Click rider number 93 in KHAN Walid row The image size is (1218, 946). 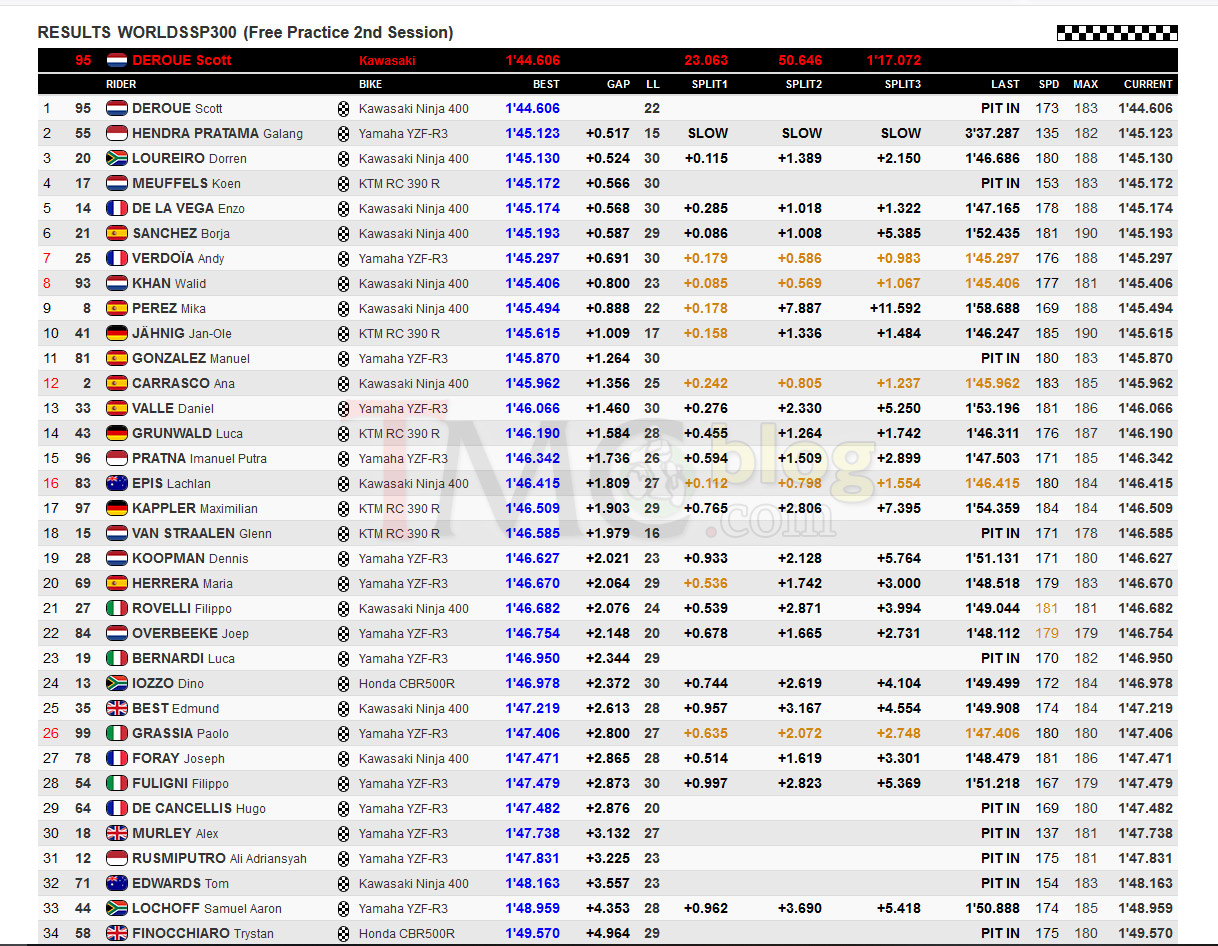[83, 283]
